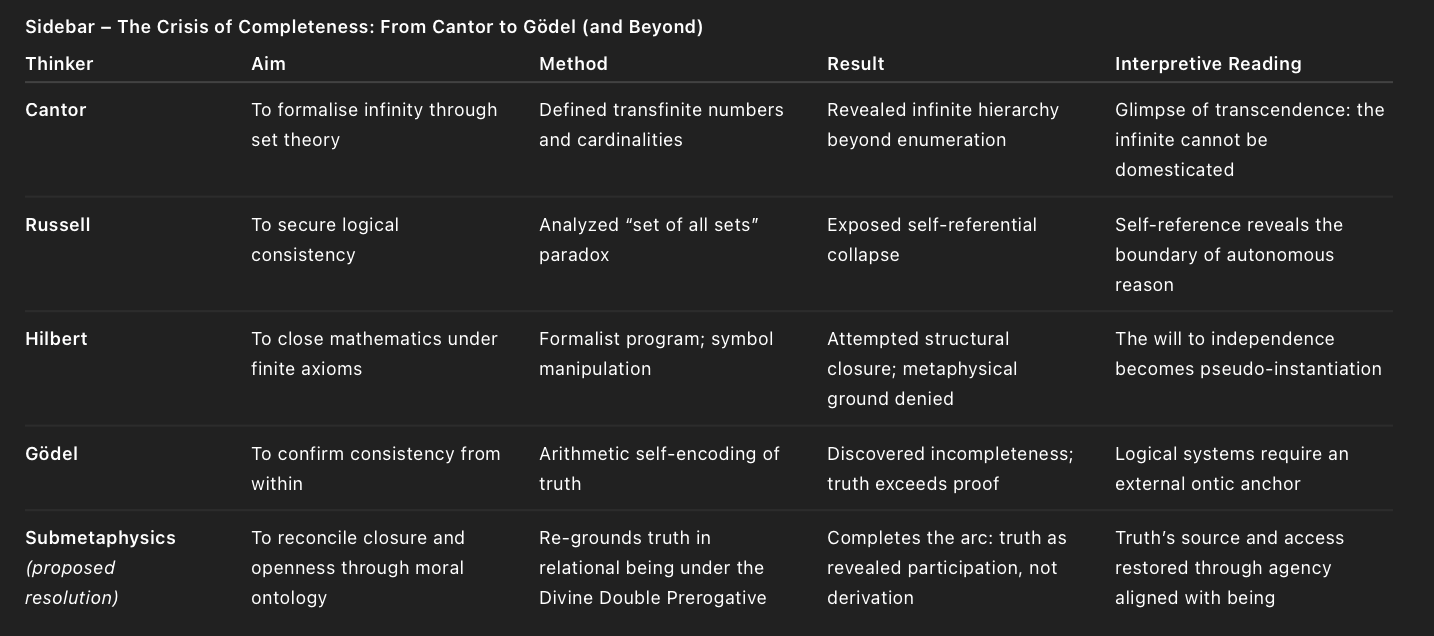Click the "Discovered incompleteness" result cell
1434x636 pixels.
pos(950,469)
